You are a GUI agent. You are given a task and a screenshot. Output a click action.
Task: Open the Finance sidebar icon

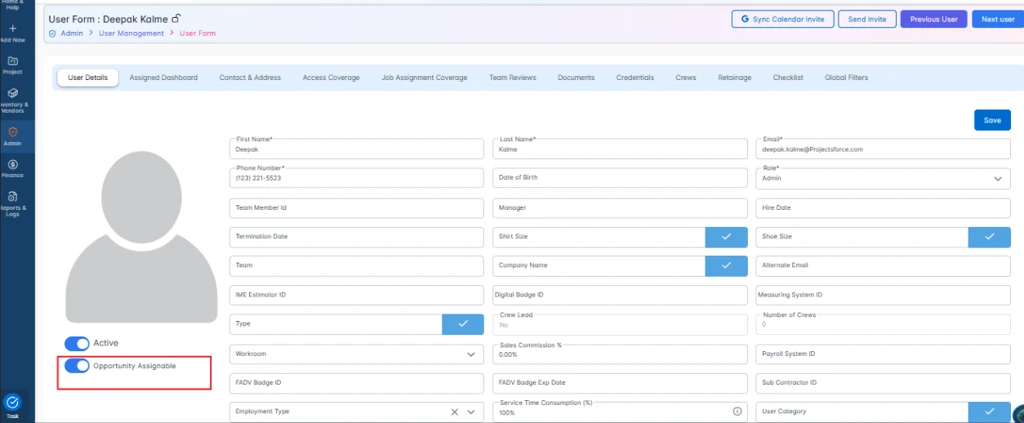pyautogui.click(x=12, y=169)
